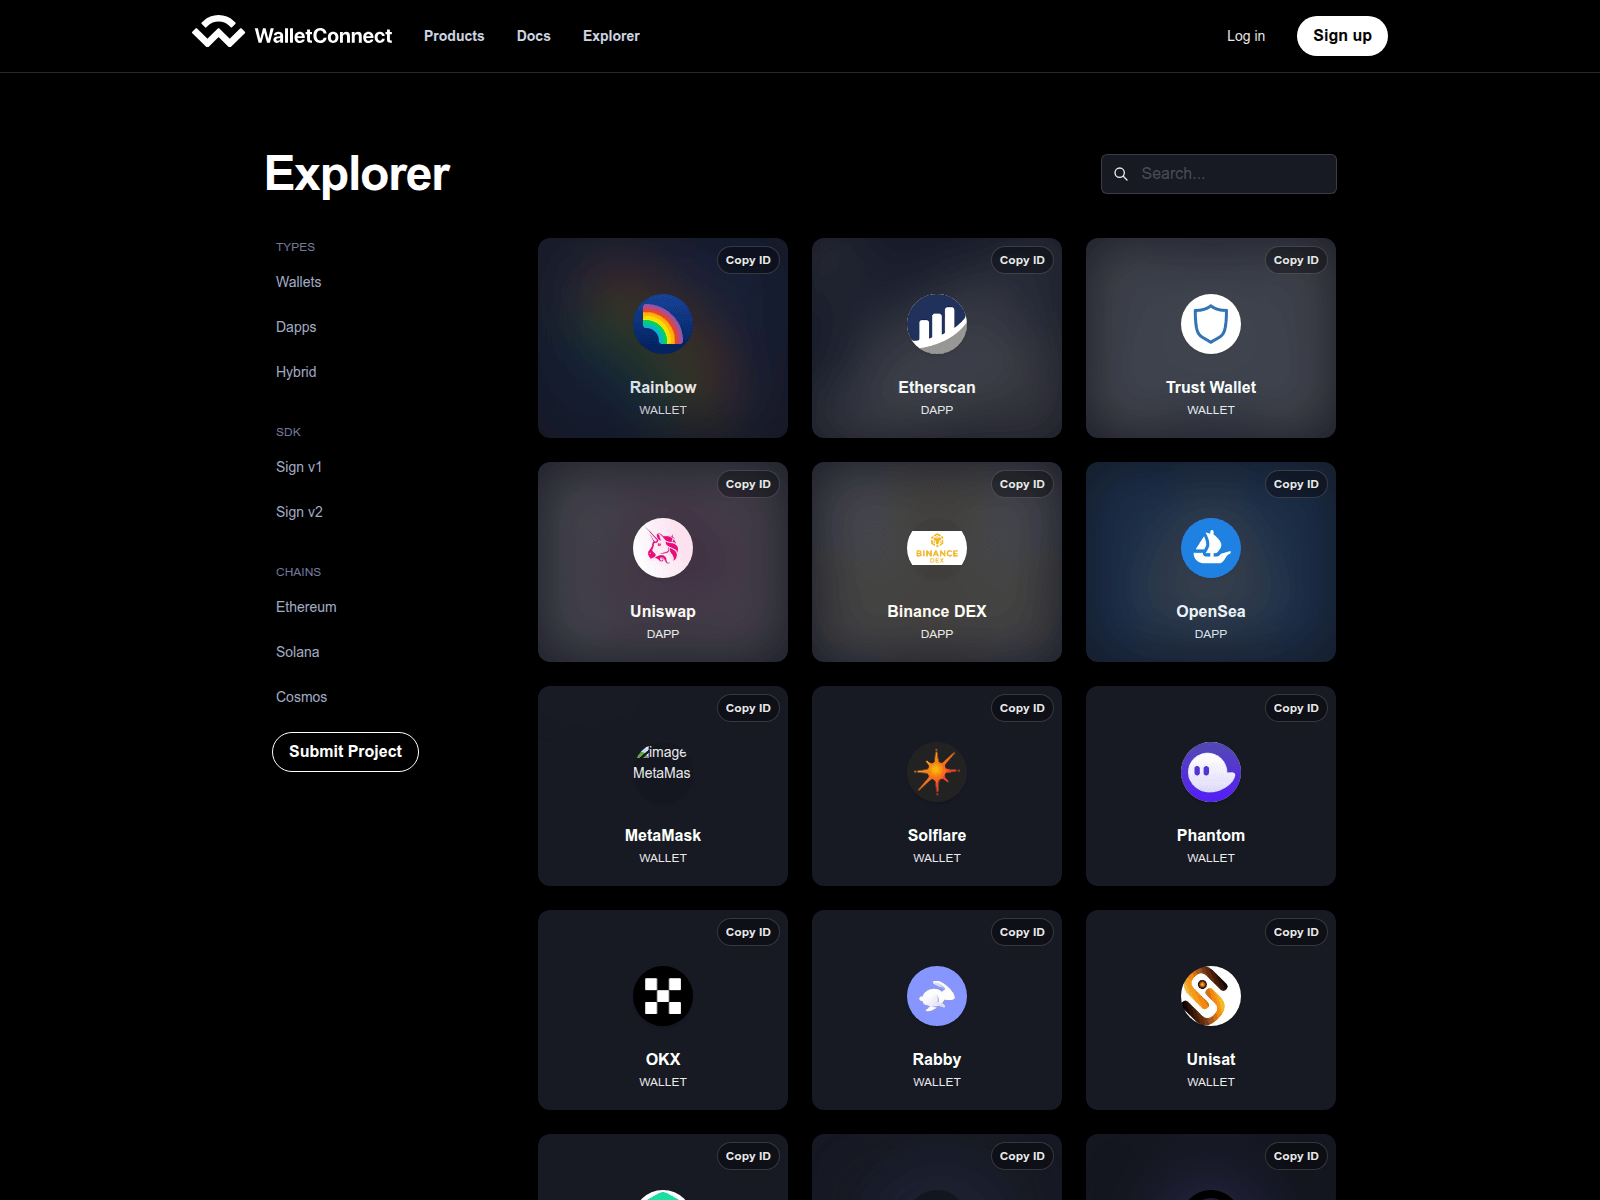The height and width of the screenshot is (1200, 1600).
Task: Focus the Search input field
Action: (1219, 174)
